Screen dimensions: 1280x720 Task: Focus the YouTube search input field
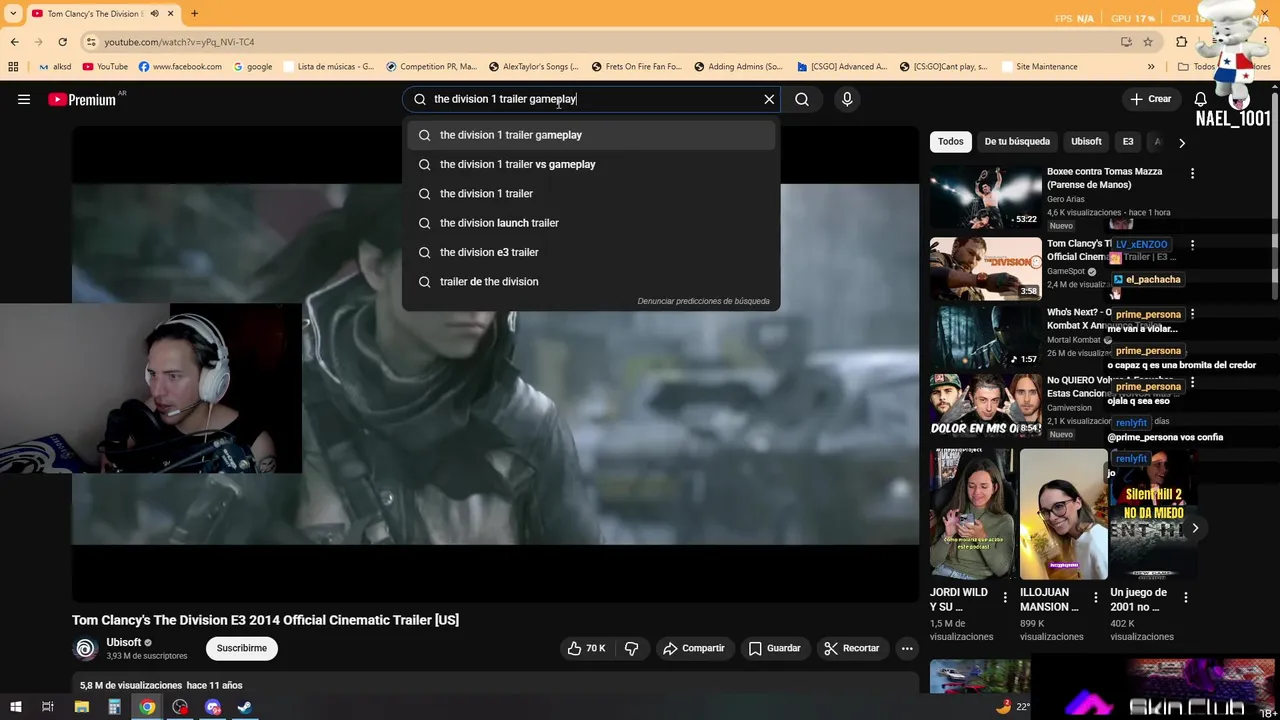pyautogui.click(x=590, y=99)
